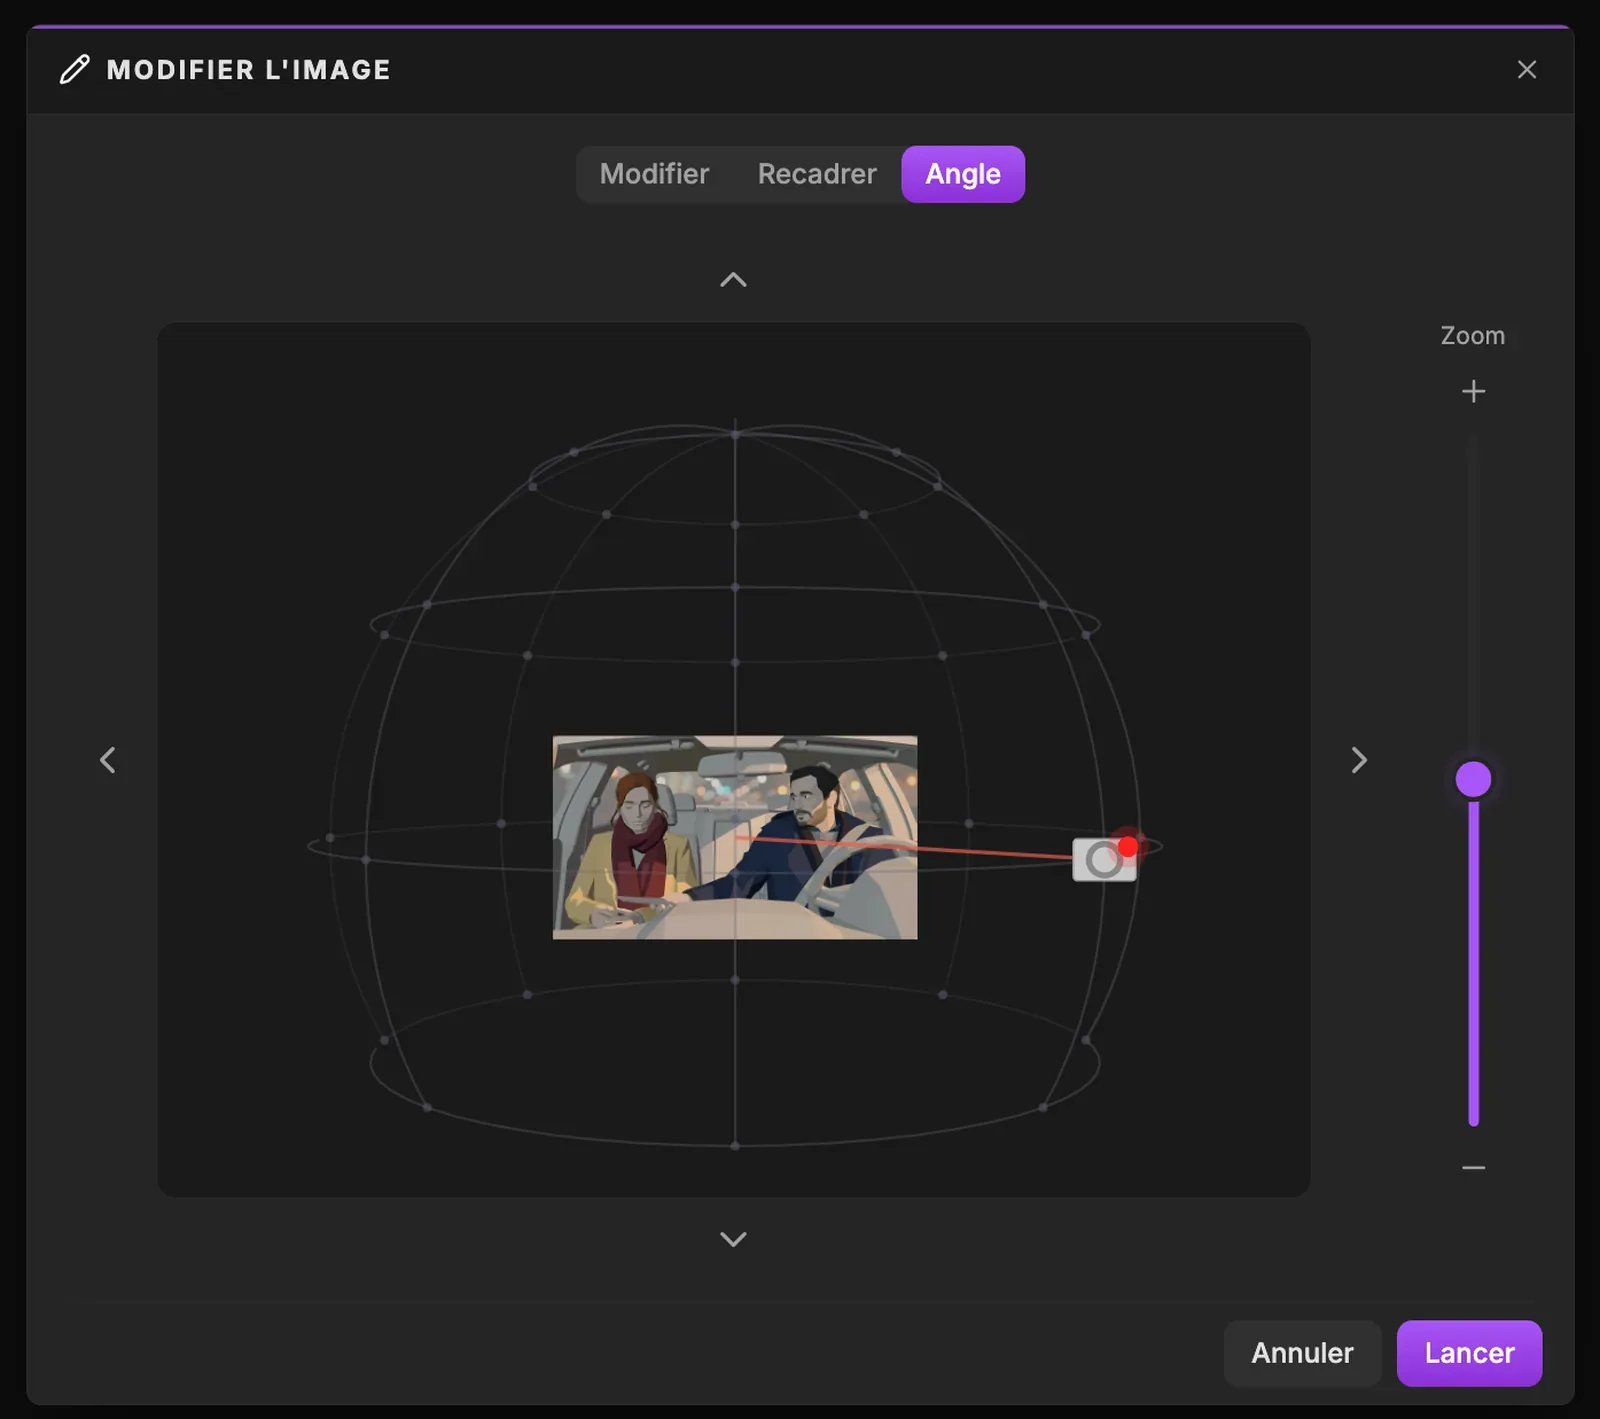The image size is (1600, 1419).
Task: Close the Modifier l'image dialog
Action: 1526,70
